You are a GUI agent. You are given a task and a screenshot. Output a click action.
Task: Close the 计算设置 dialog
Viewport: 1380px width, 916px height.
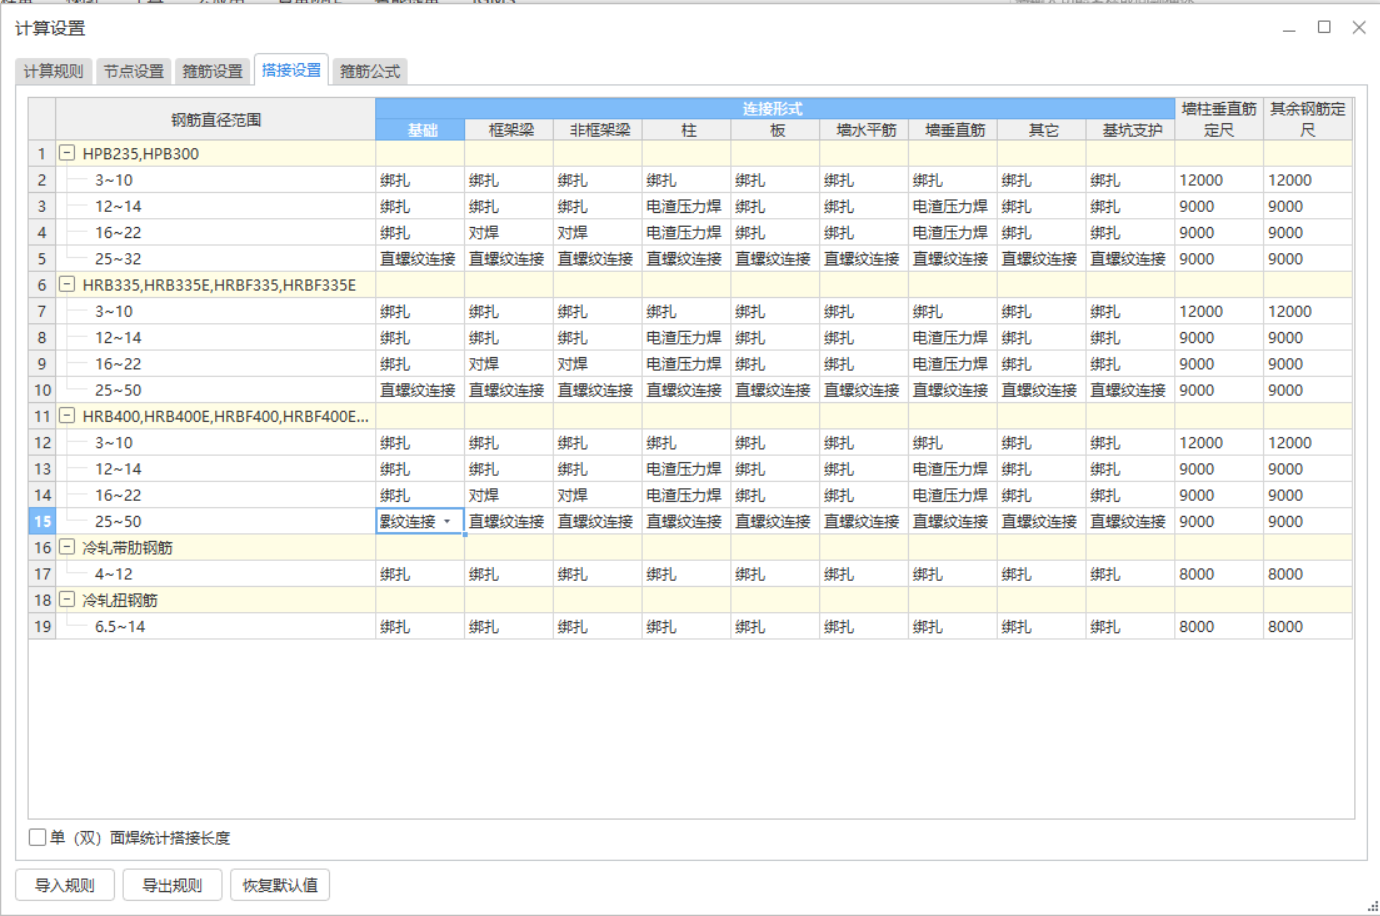[x=1359, y=27]
